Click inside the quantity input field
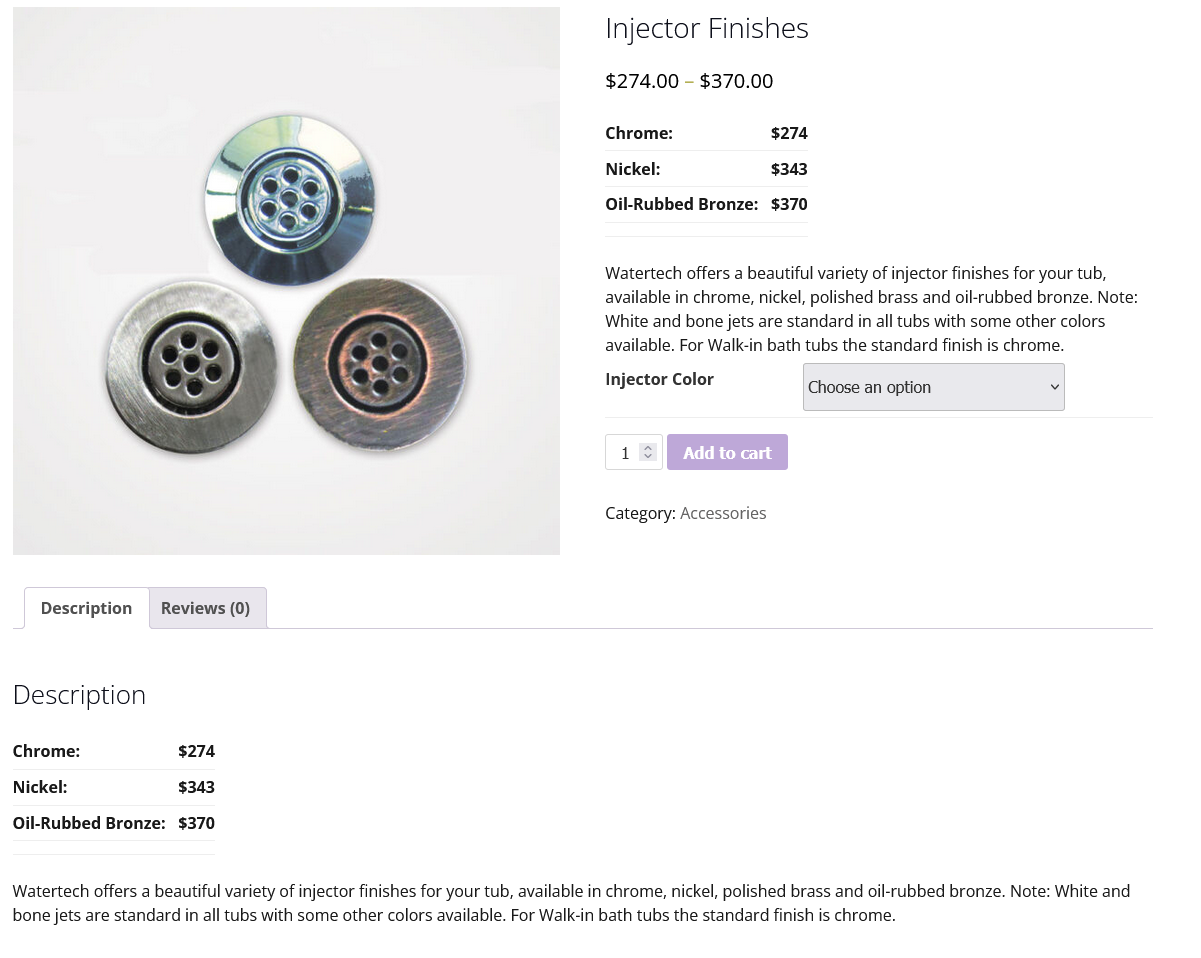 (x=625, y=452)
